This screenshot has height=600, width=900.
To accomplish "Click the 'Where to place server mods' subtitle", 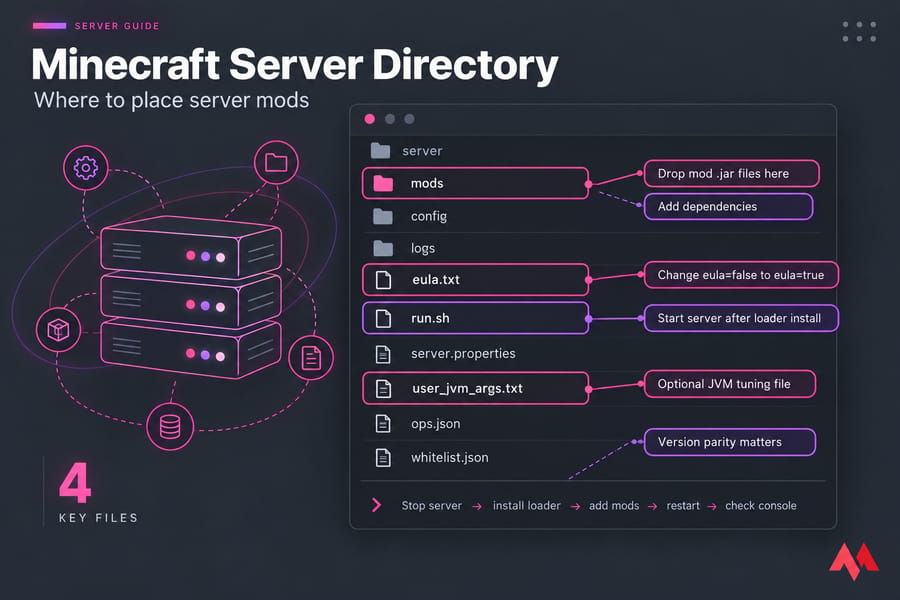I will [x=172, y=100].
